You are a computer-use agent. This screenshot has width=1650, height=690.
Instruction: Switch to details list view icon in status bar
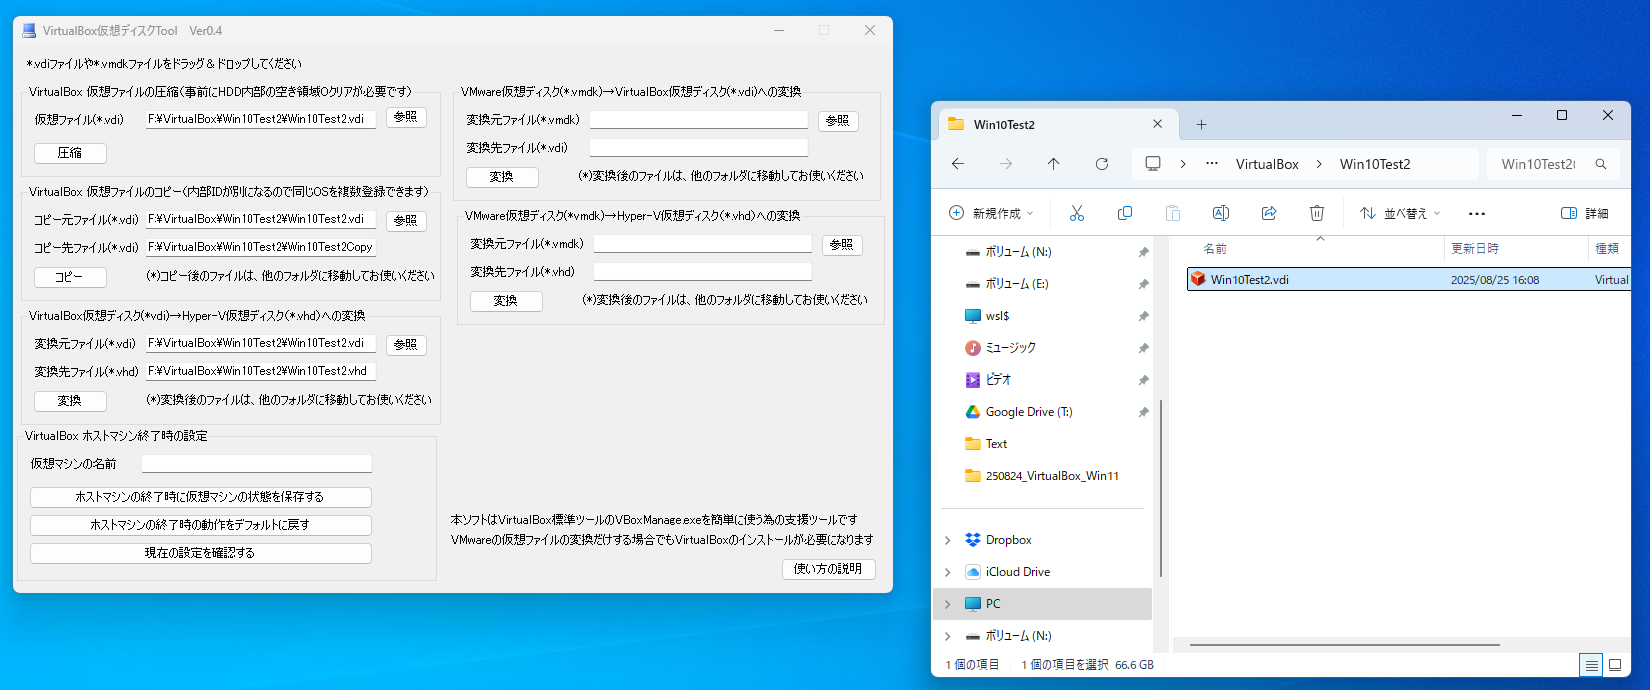pyautogui.click(x=1591, y=665)
